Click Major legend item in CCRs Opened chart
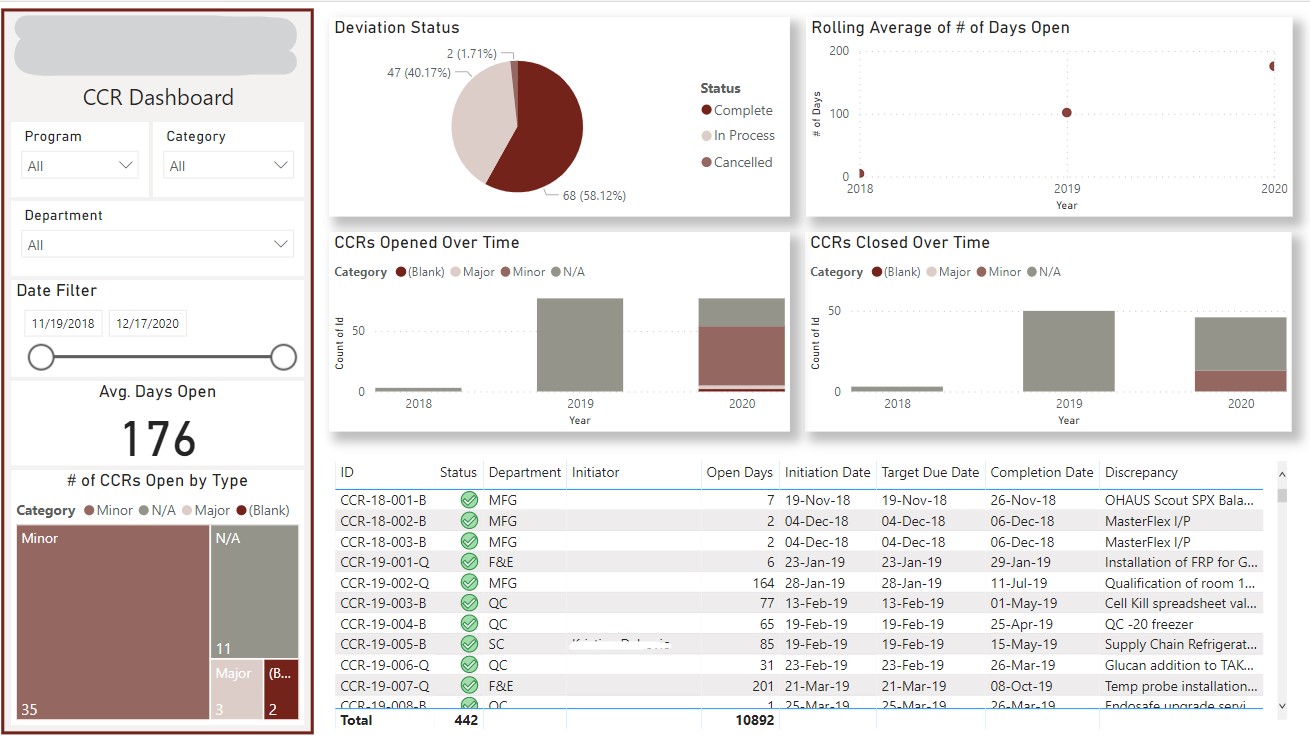The height and width of the screenshot is (737, 1310). (473, 272)
